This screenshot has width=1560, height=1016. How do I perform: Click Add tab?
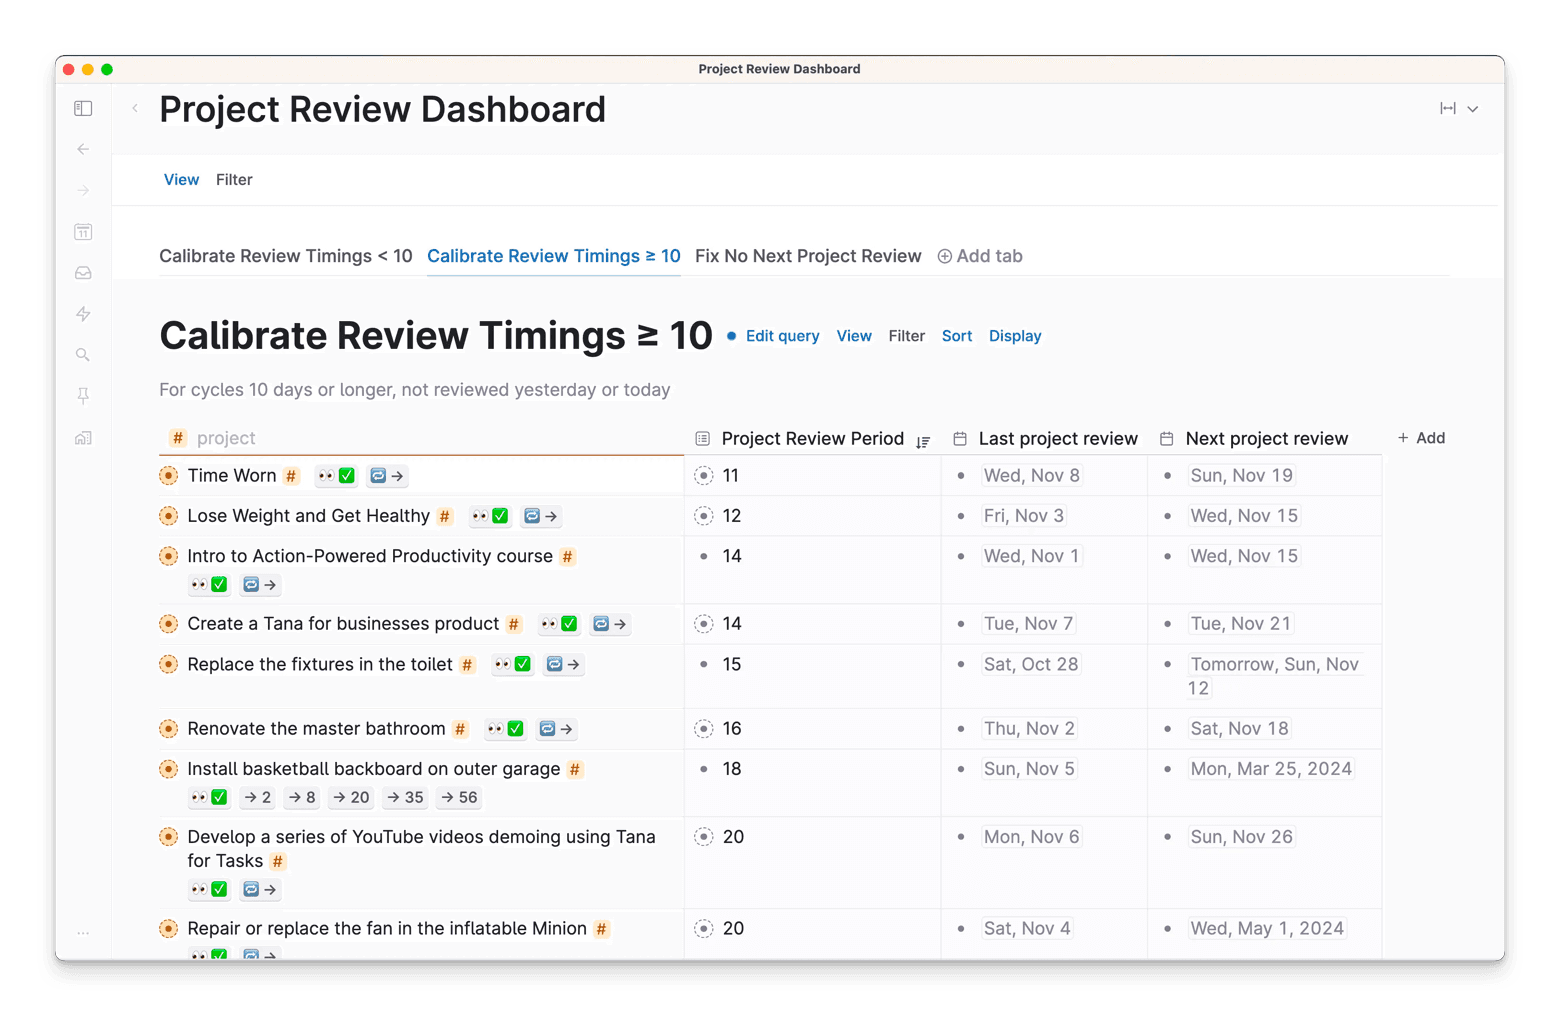point(980,256)
